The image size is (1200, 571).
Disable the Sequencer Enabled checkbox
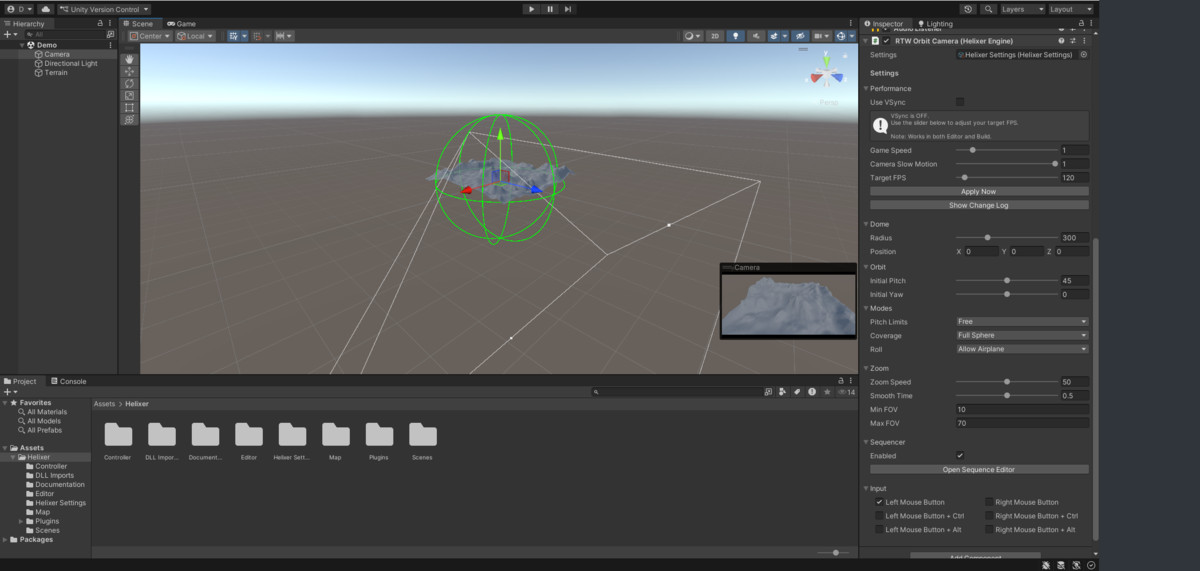click(x=960, y=455)
